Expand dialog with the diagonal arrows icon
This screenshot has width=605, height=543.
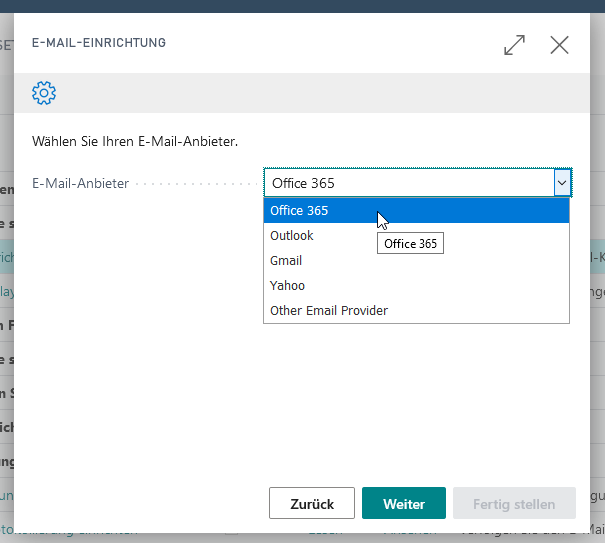tap(514, 45)
